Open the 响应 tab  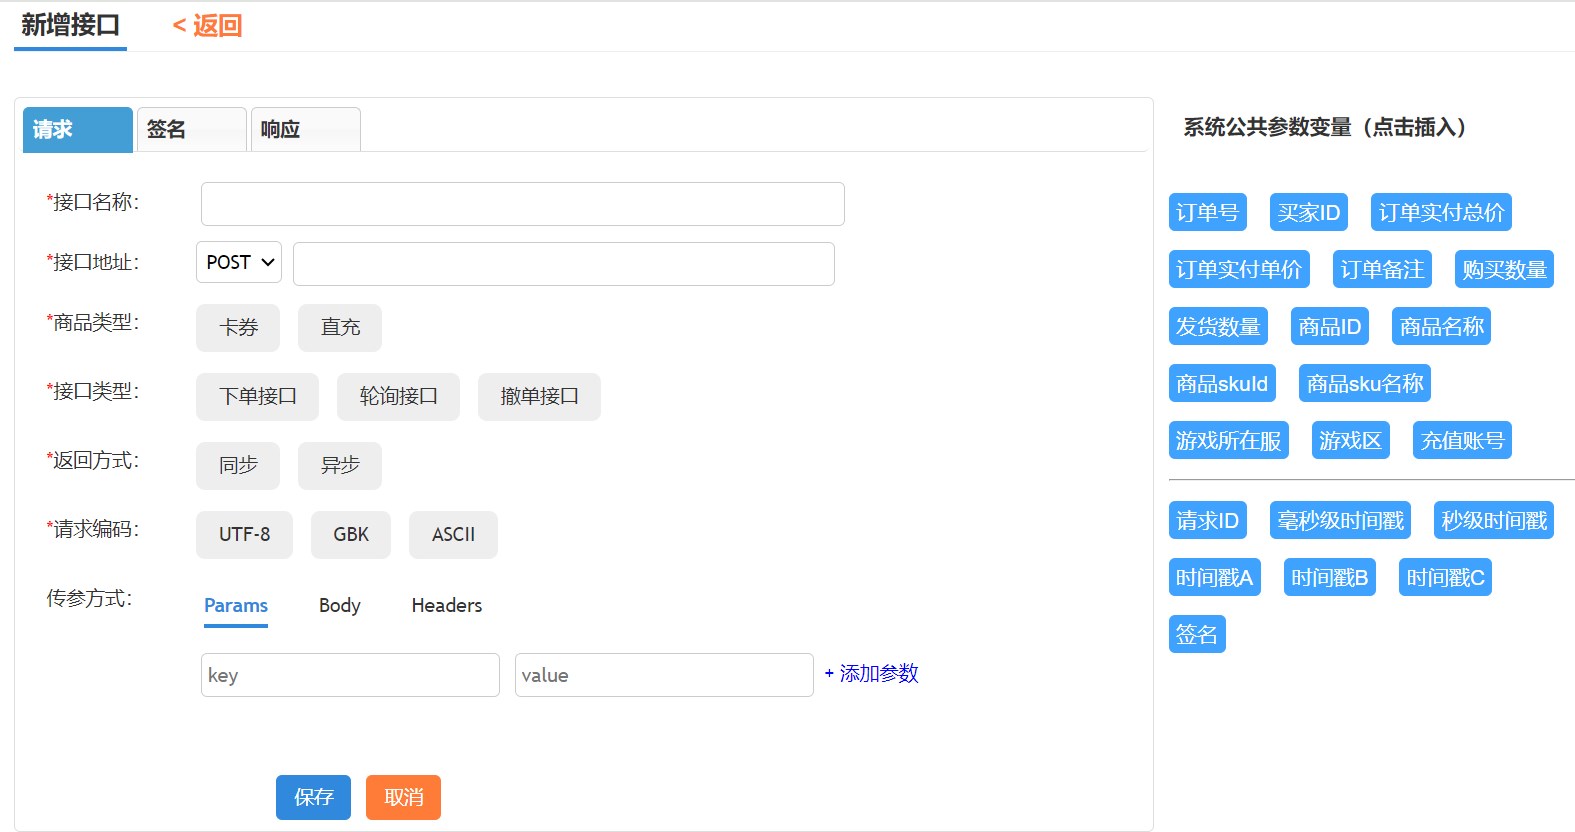305,130
